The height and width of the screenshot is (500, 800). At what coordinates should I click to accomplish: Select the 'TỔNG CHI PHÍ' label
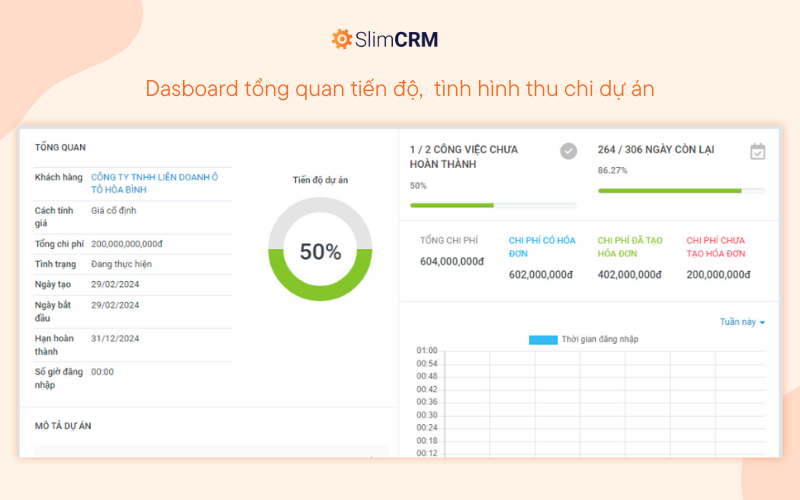[449, 240]
